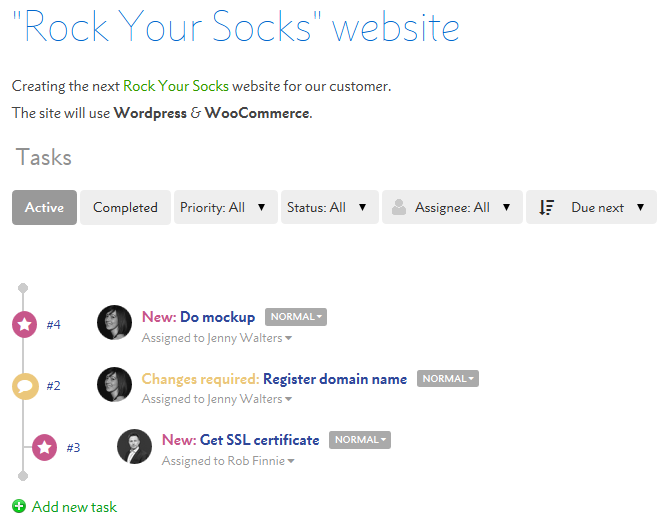Change the assignee of the Register domain name task
The height and width of the screenshot is (529, 671).
[x=217, y=399]
